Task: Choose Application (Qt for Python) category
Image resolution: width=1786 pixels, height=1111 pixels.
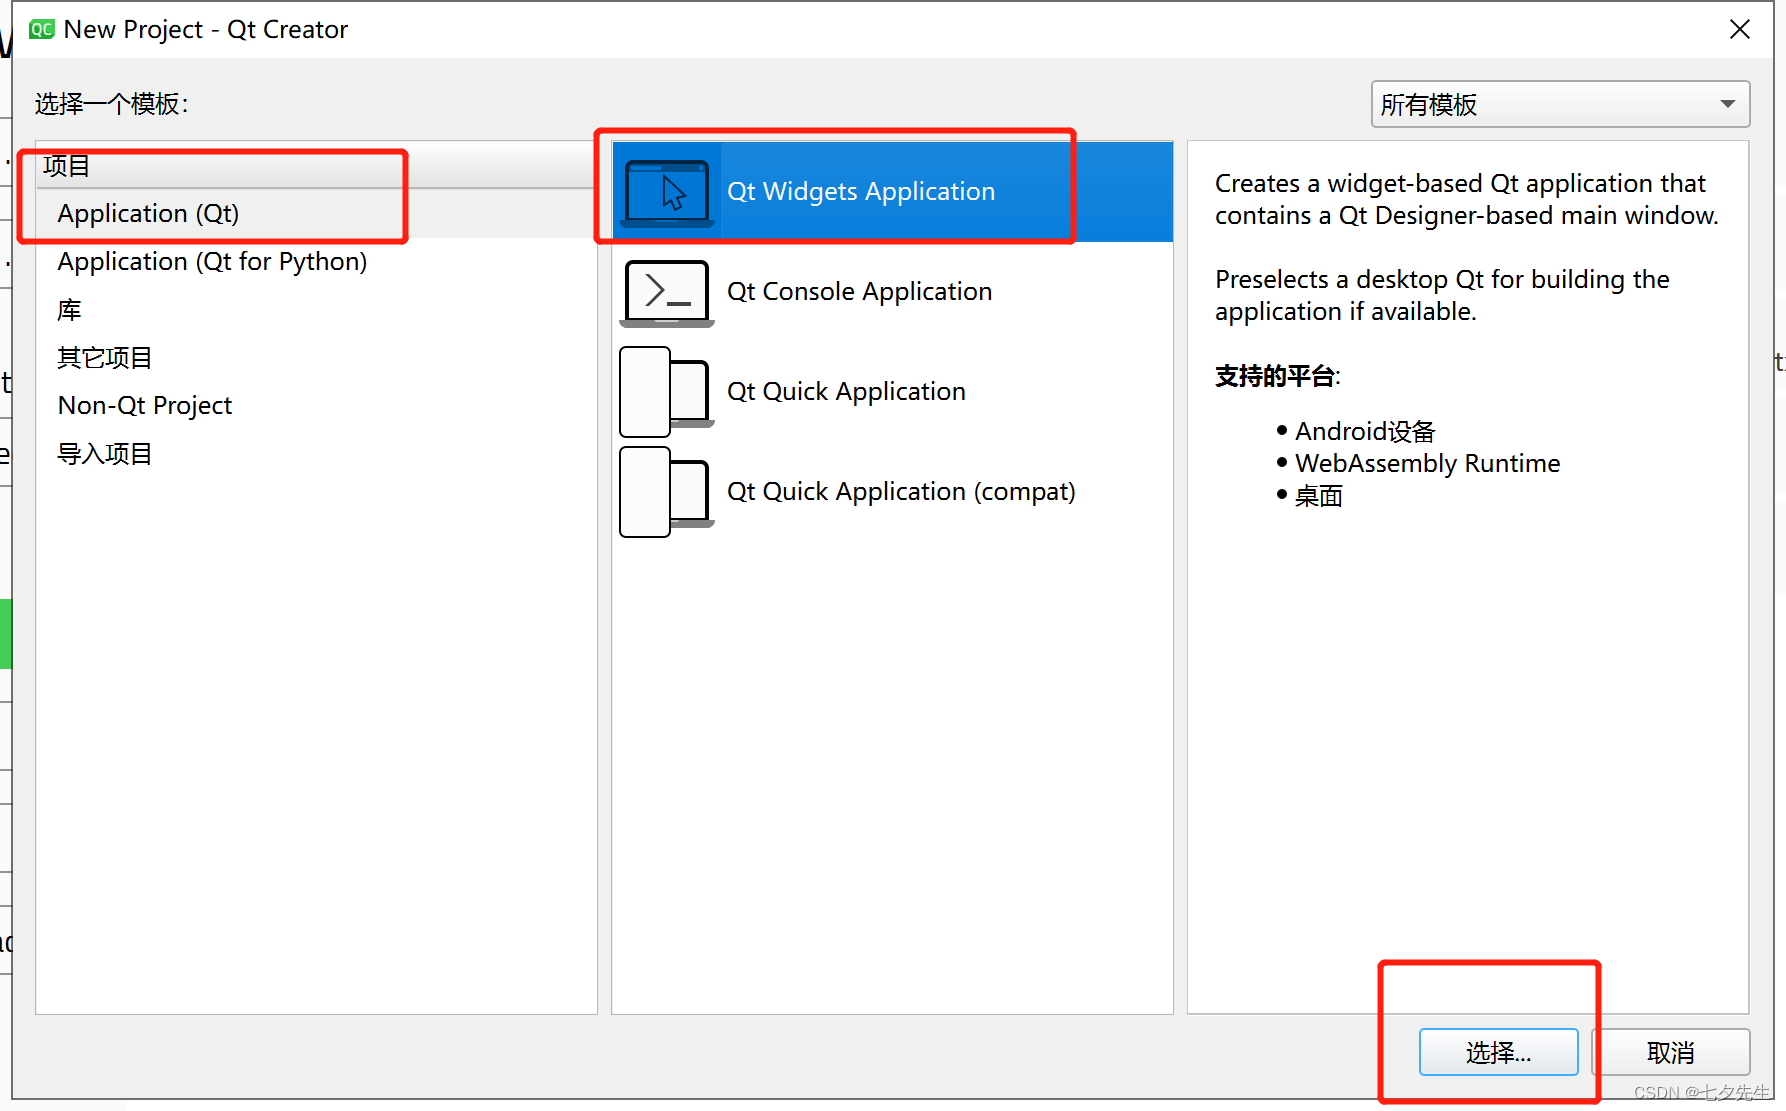Action: point(212,261)
